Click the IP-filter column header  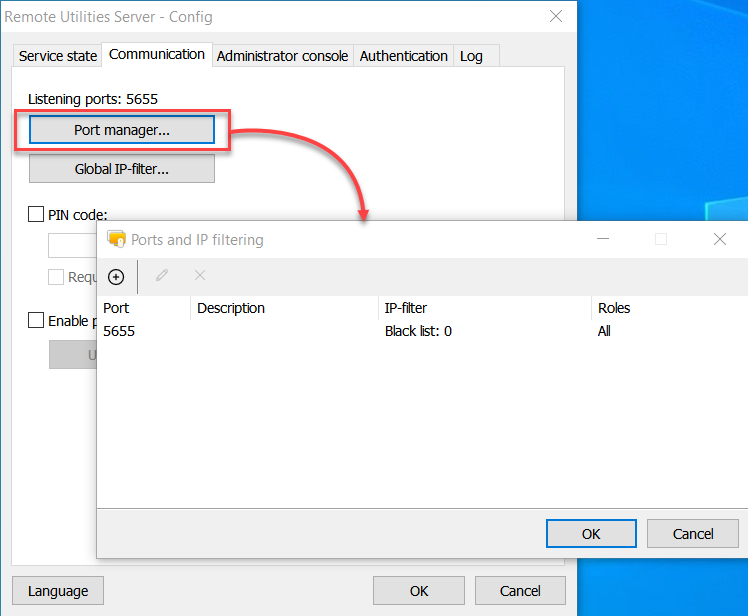click(x=485, y=308)
